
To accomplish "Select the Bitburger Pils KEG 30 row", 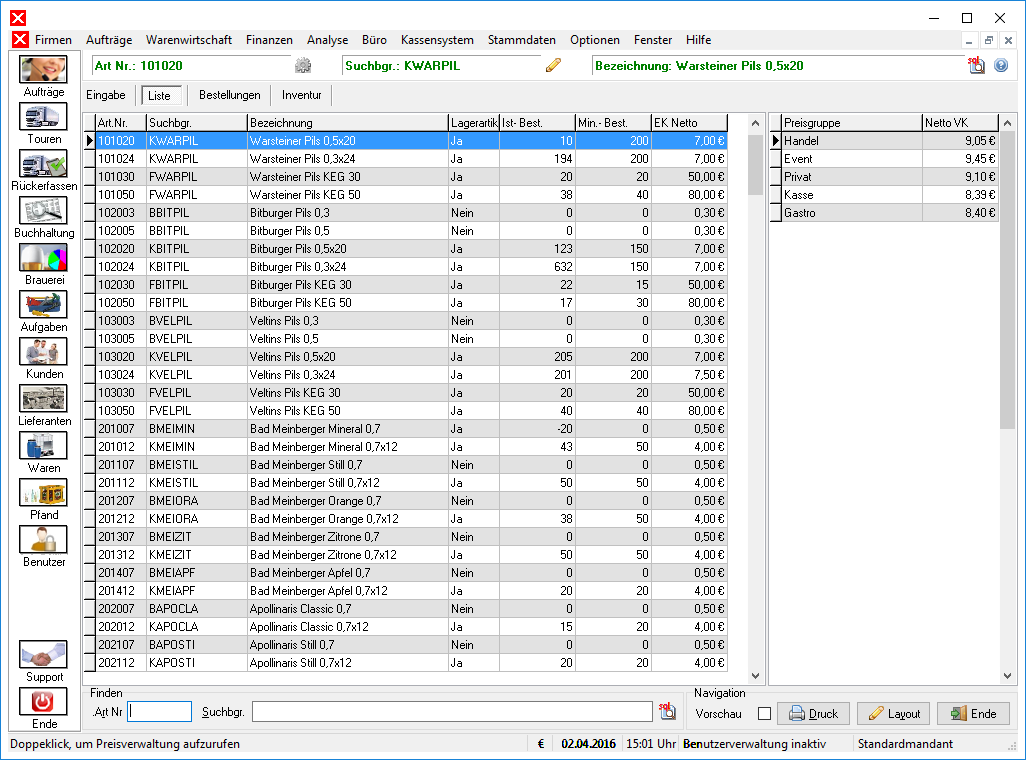I will point(406,285).
